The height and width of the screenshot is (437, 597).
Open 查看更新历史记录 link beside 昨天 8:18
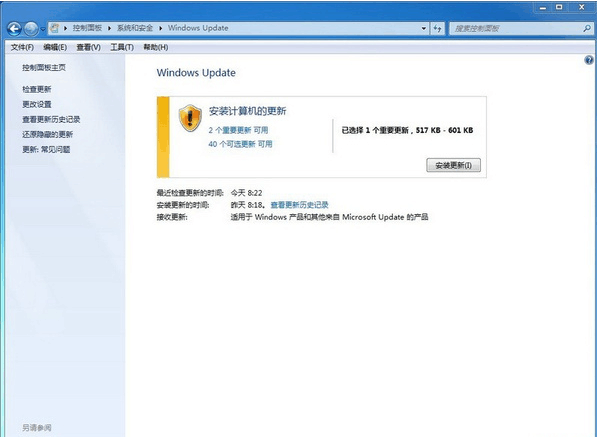[299, 205]
